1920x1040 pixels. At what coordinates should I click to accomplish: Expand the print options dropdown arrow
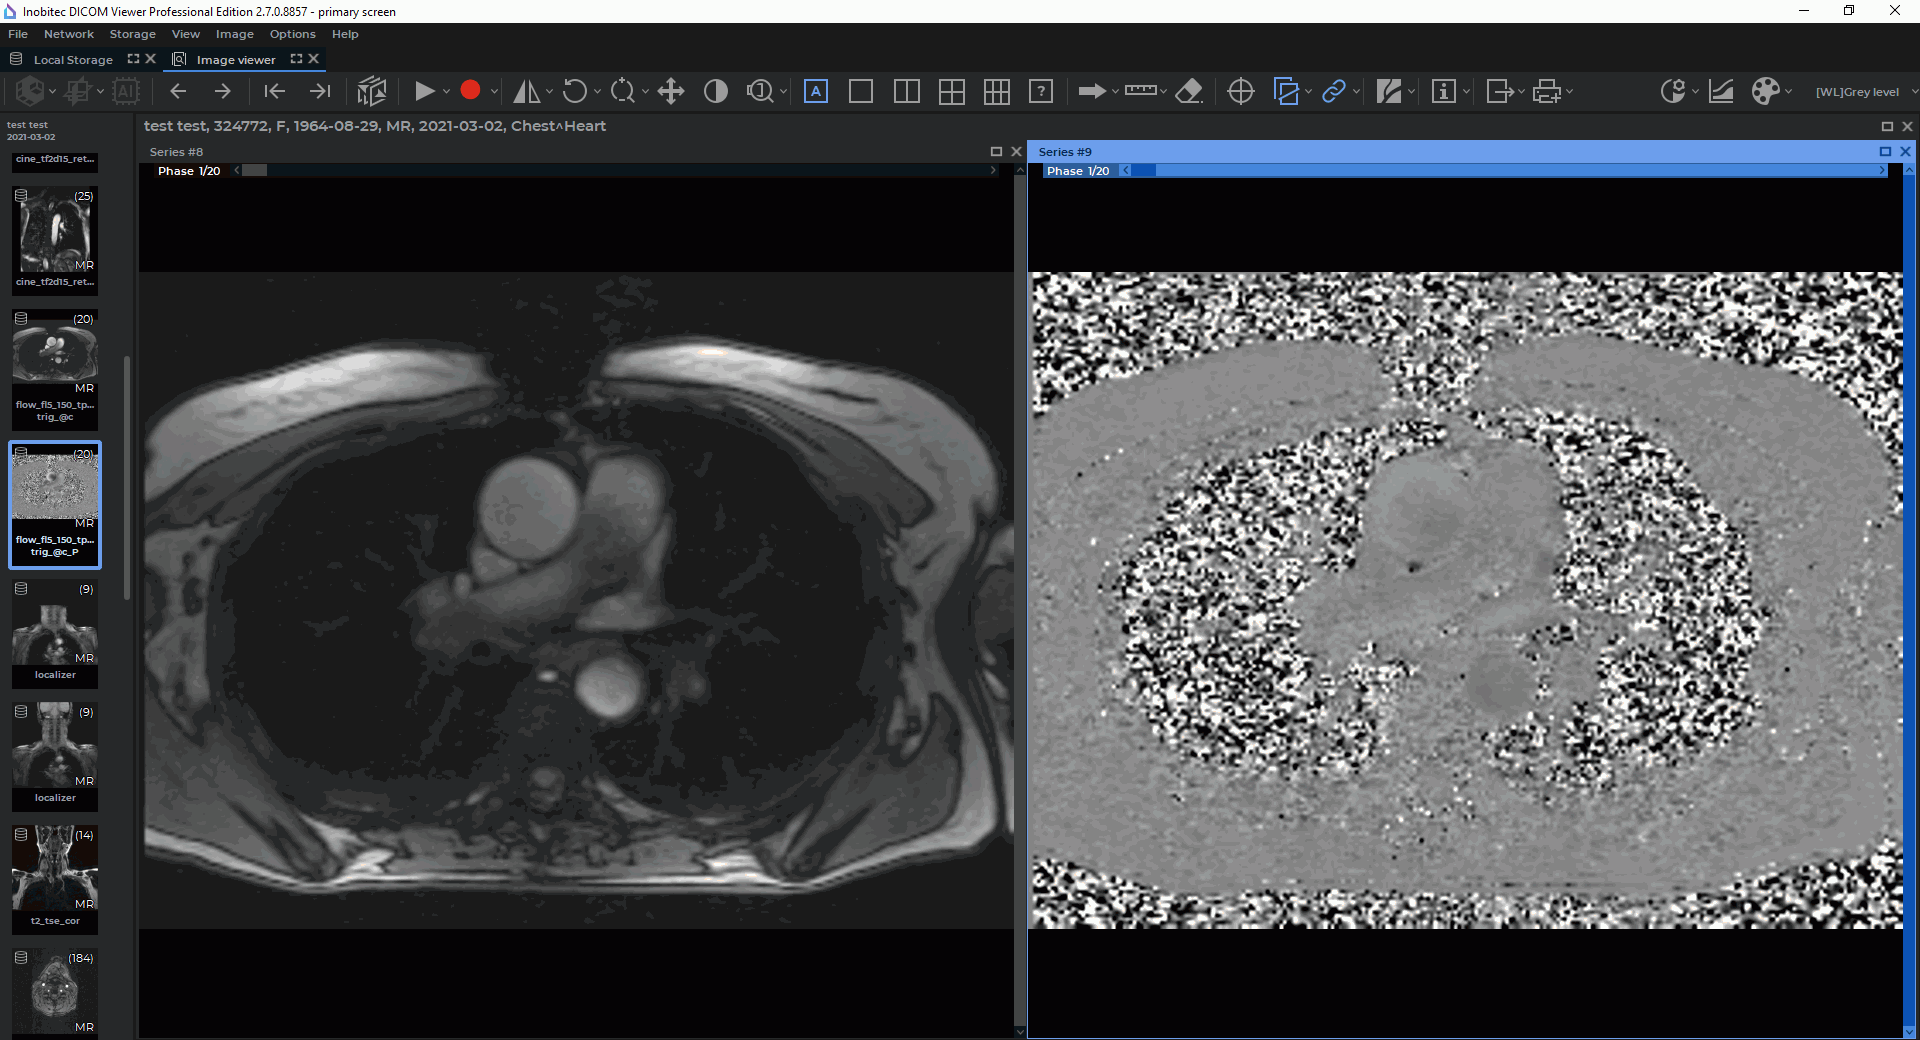click(1570, 91)
